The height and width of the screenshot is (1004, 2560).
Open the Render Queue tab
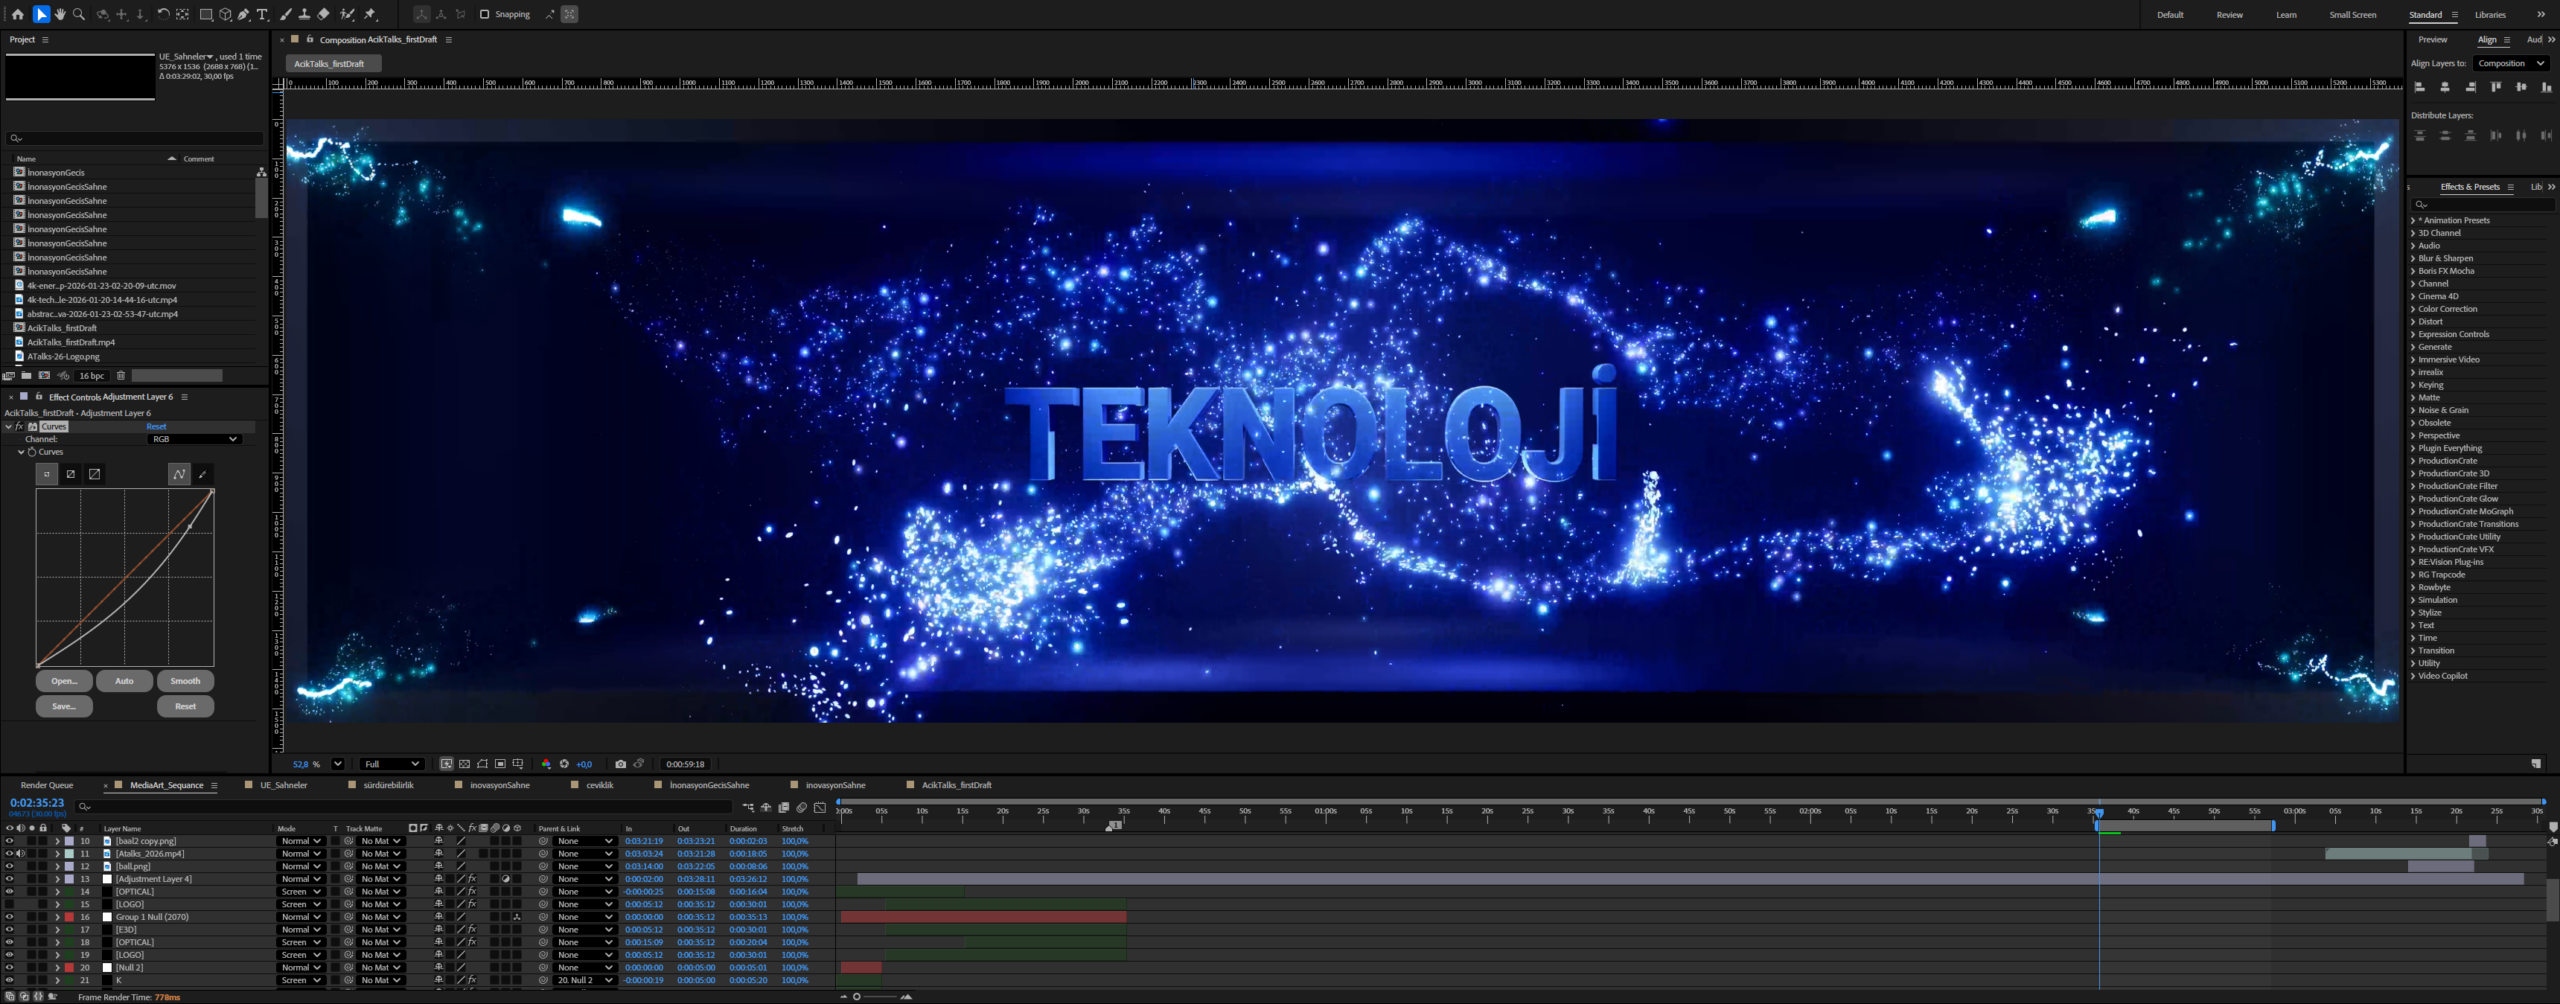47,785
